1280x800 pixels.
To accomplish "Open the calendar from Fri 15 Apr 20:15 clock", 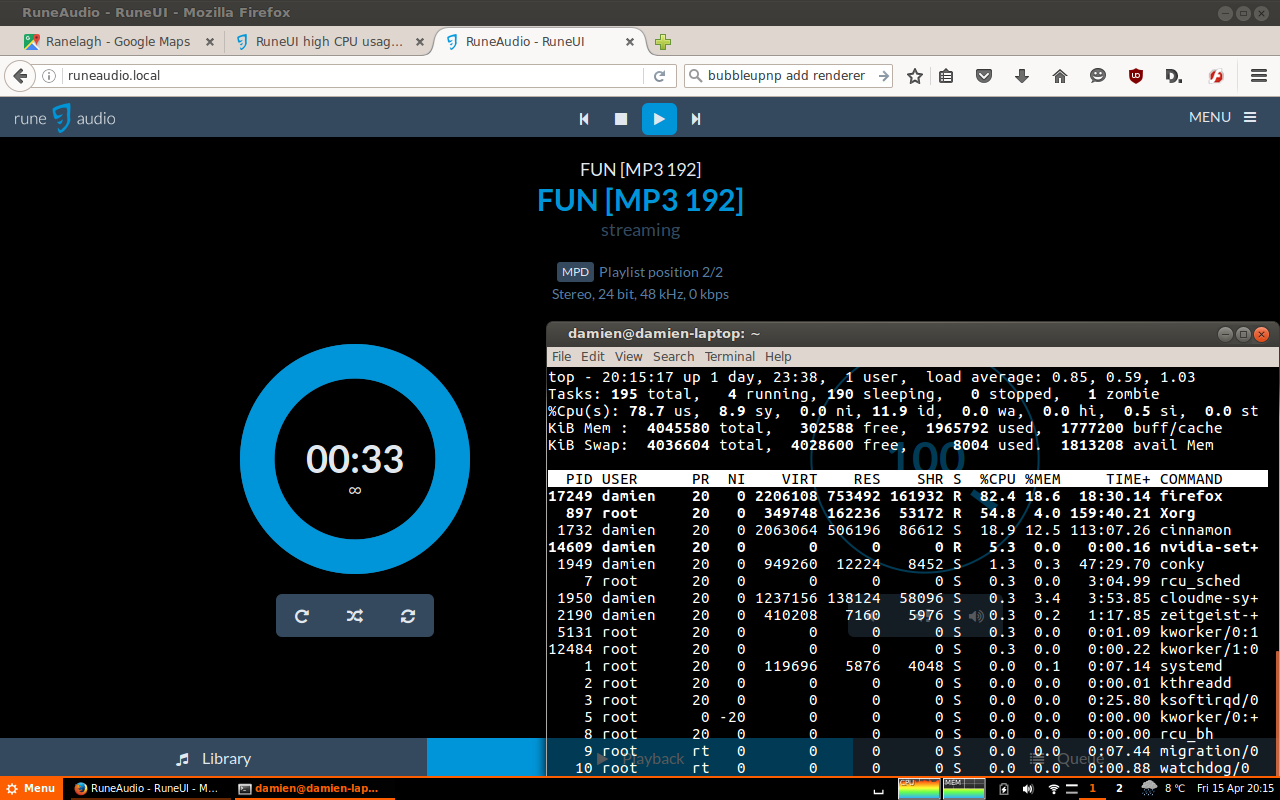I will coord(1235,788).
